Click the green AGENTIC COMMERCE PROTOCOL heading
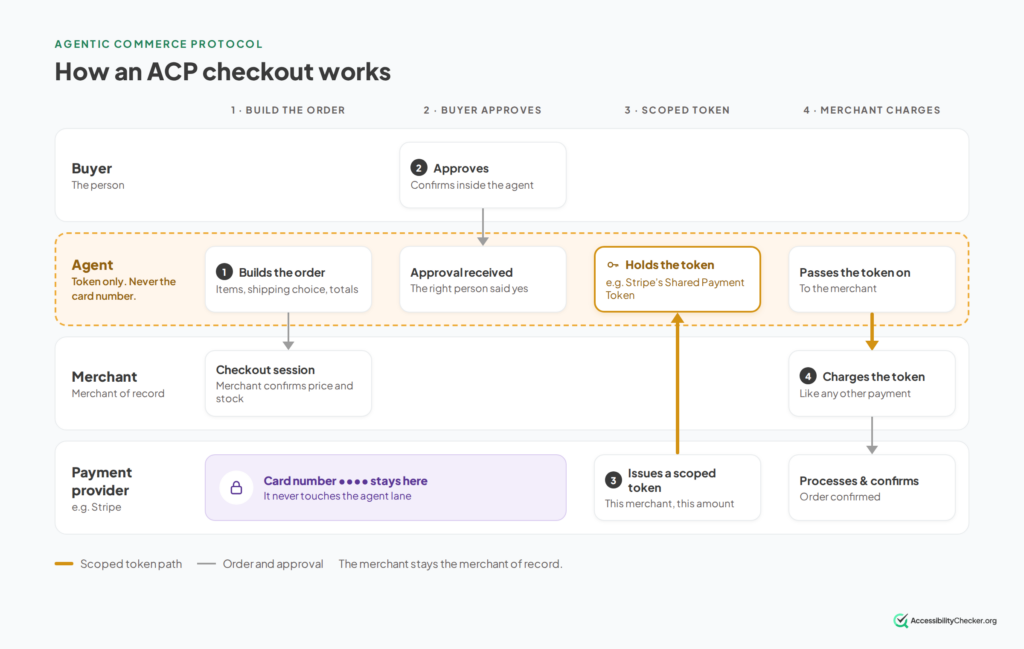This screenshot has width=1024, height=649. click(159, 44)
